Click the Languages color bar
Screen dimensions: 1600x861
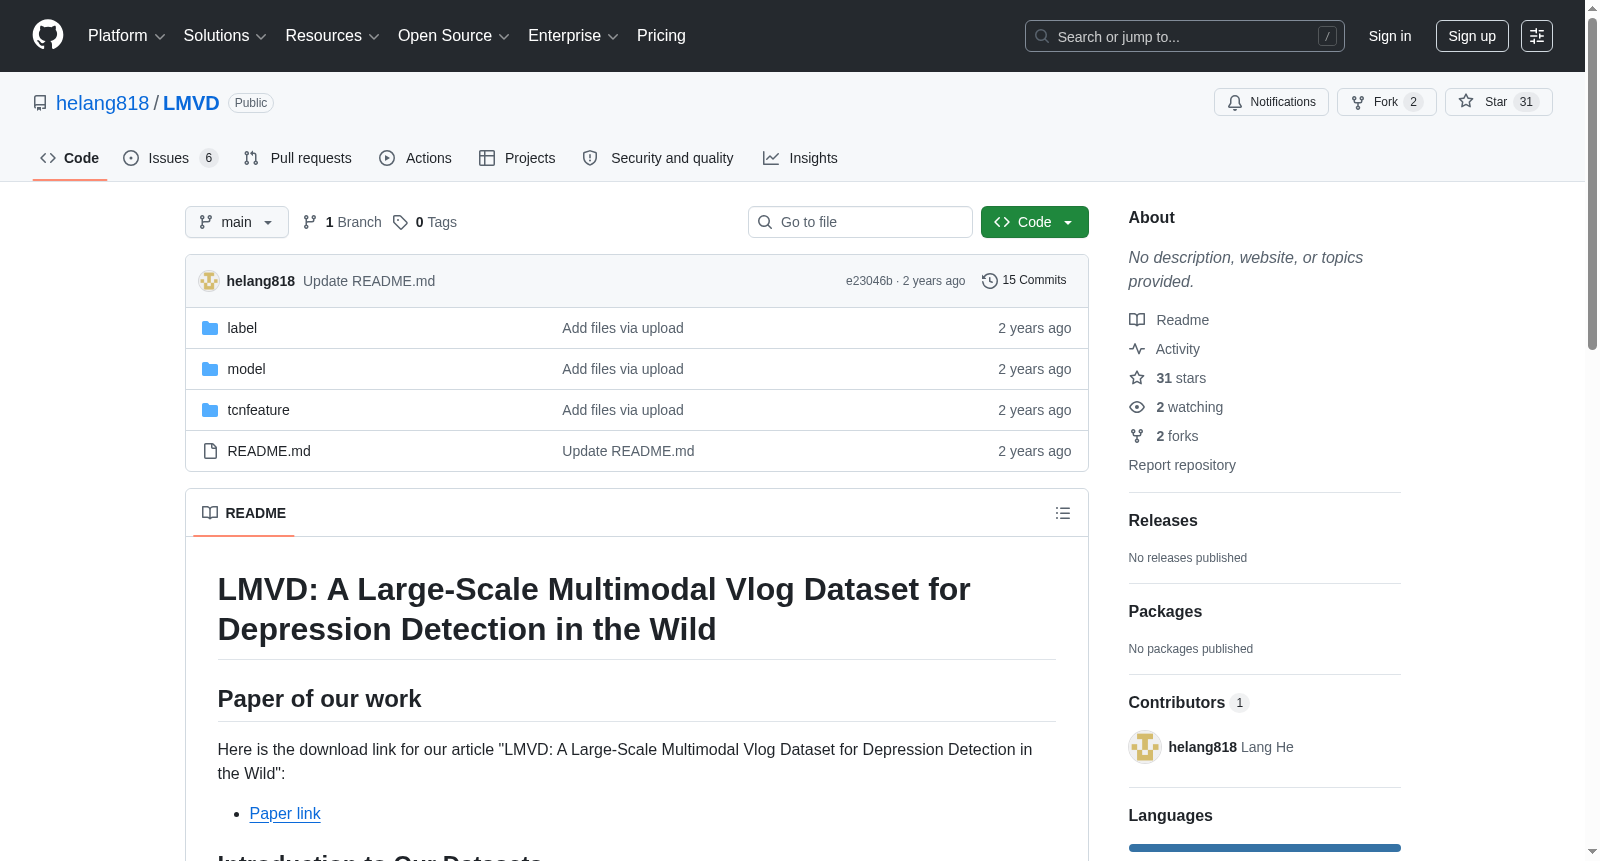pyautogui.click(x=1265, y=848)
